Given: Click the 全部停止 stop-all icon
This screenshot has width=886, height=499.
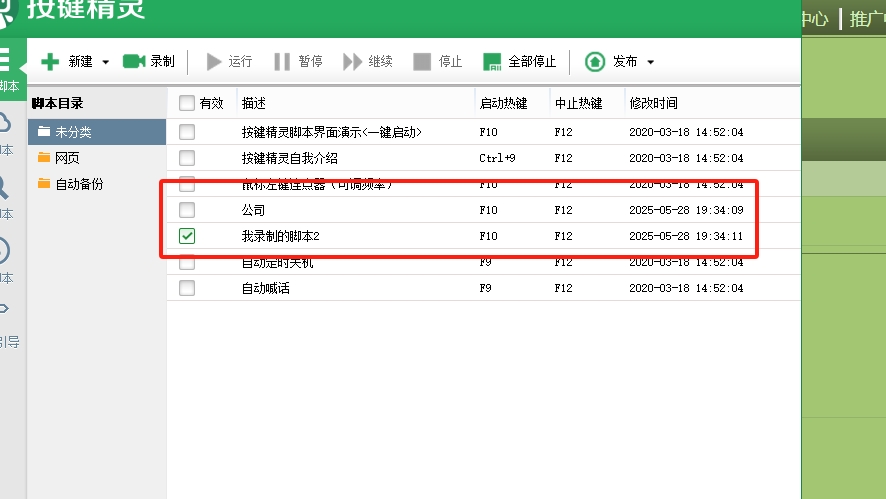Looking at the screenshot, I should (492, 62).
